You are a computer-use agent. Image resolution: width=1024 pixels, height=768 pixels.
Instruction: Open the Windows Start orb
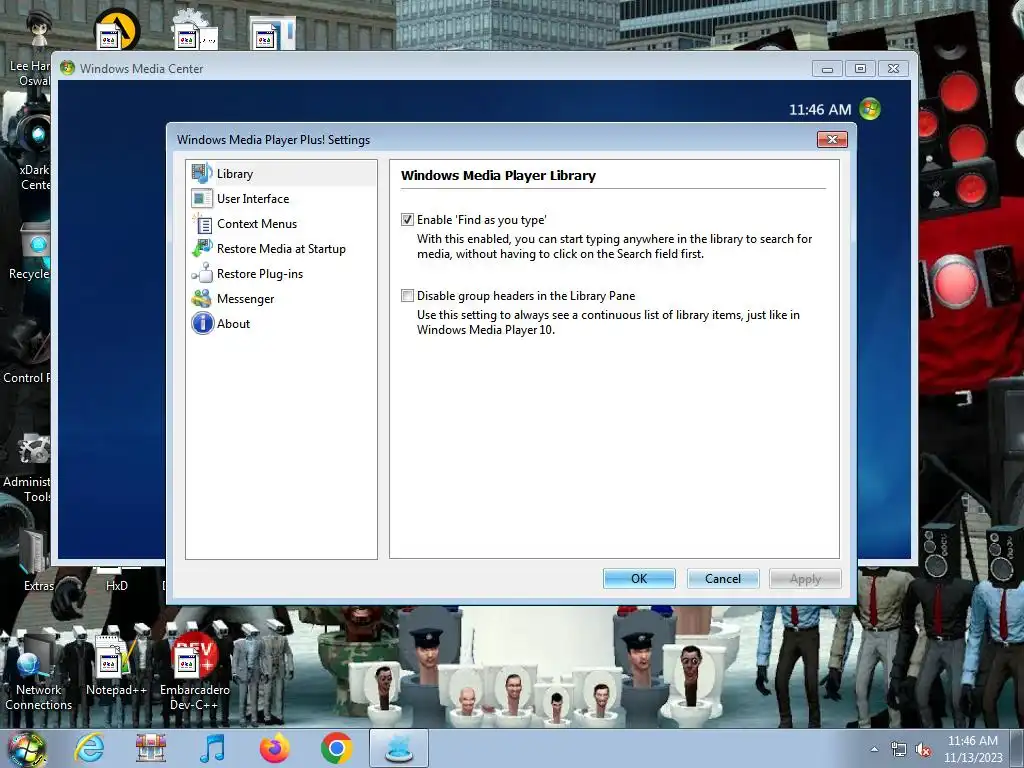pyautogui.click(x=27, y=749)
